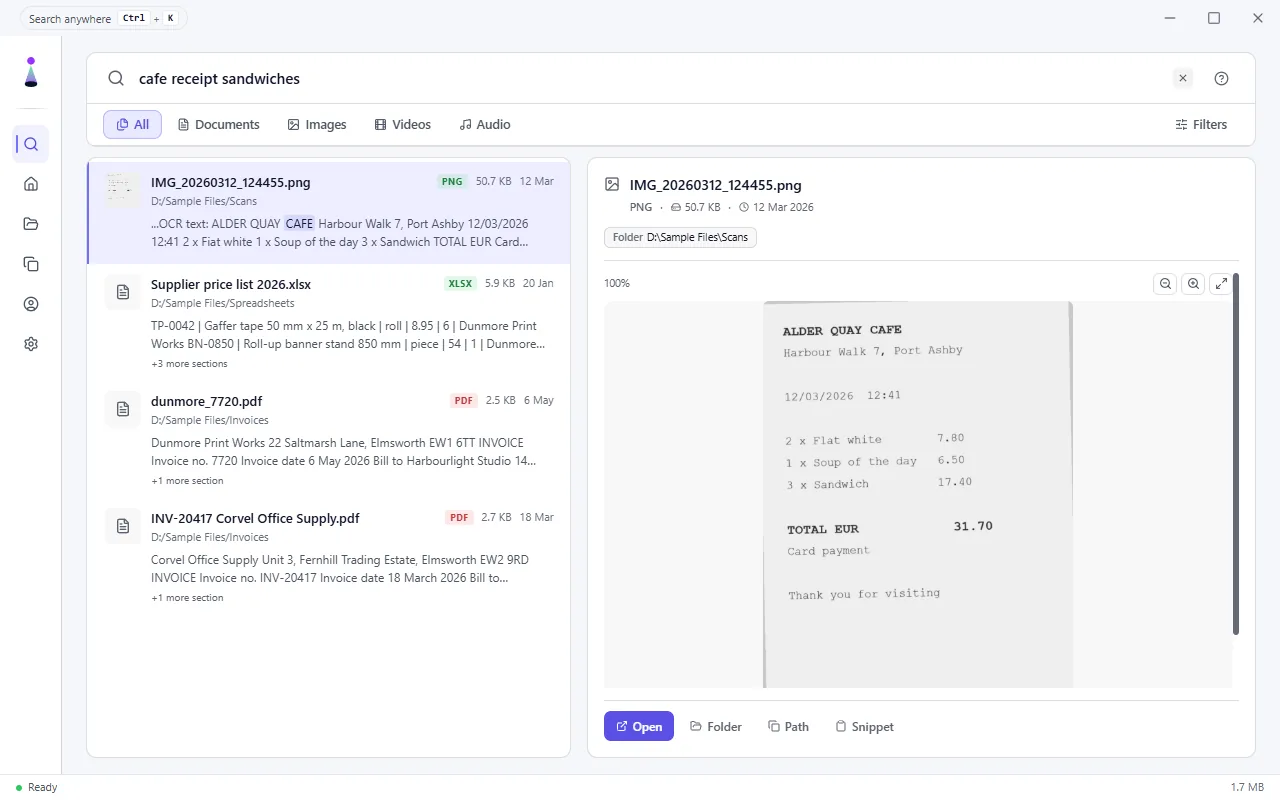Click the Search anywhere Ctrl+K box
Image resolution: width=1280 pixels, height=800 pixels.
[103, 18]
